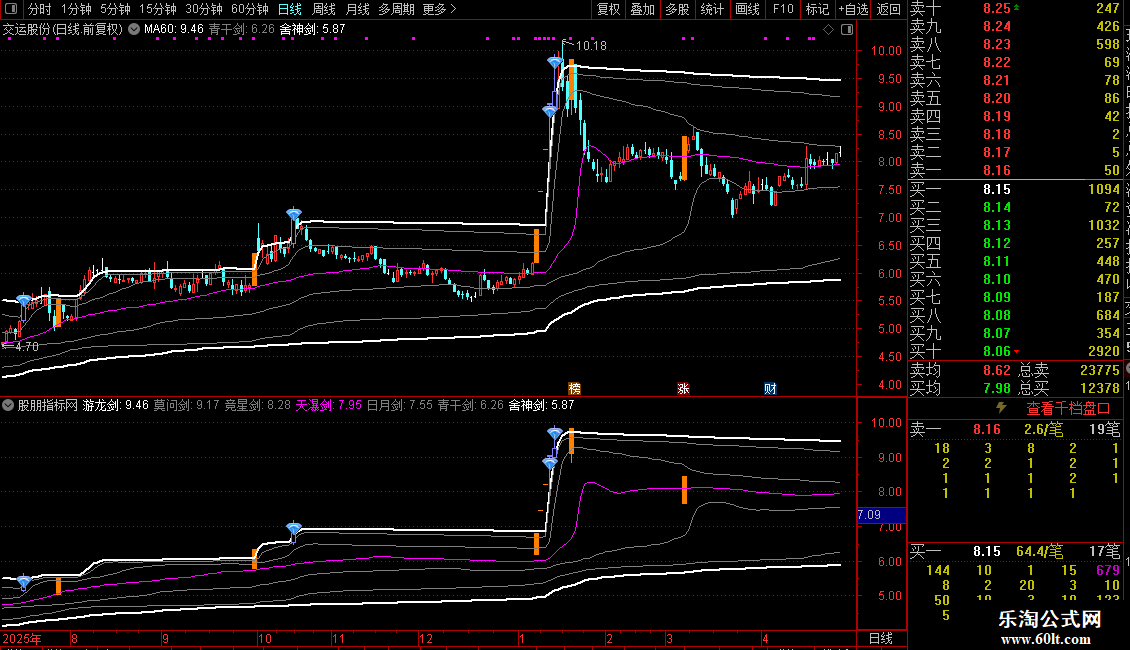This screenshot has width=1130, height=650.
Task: Switch to 30分钟 chart period
Action: [204, 9]
